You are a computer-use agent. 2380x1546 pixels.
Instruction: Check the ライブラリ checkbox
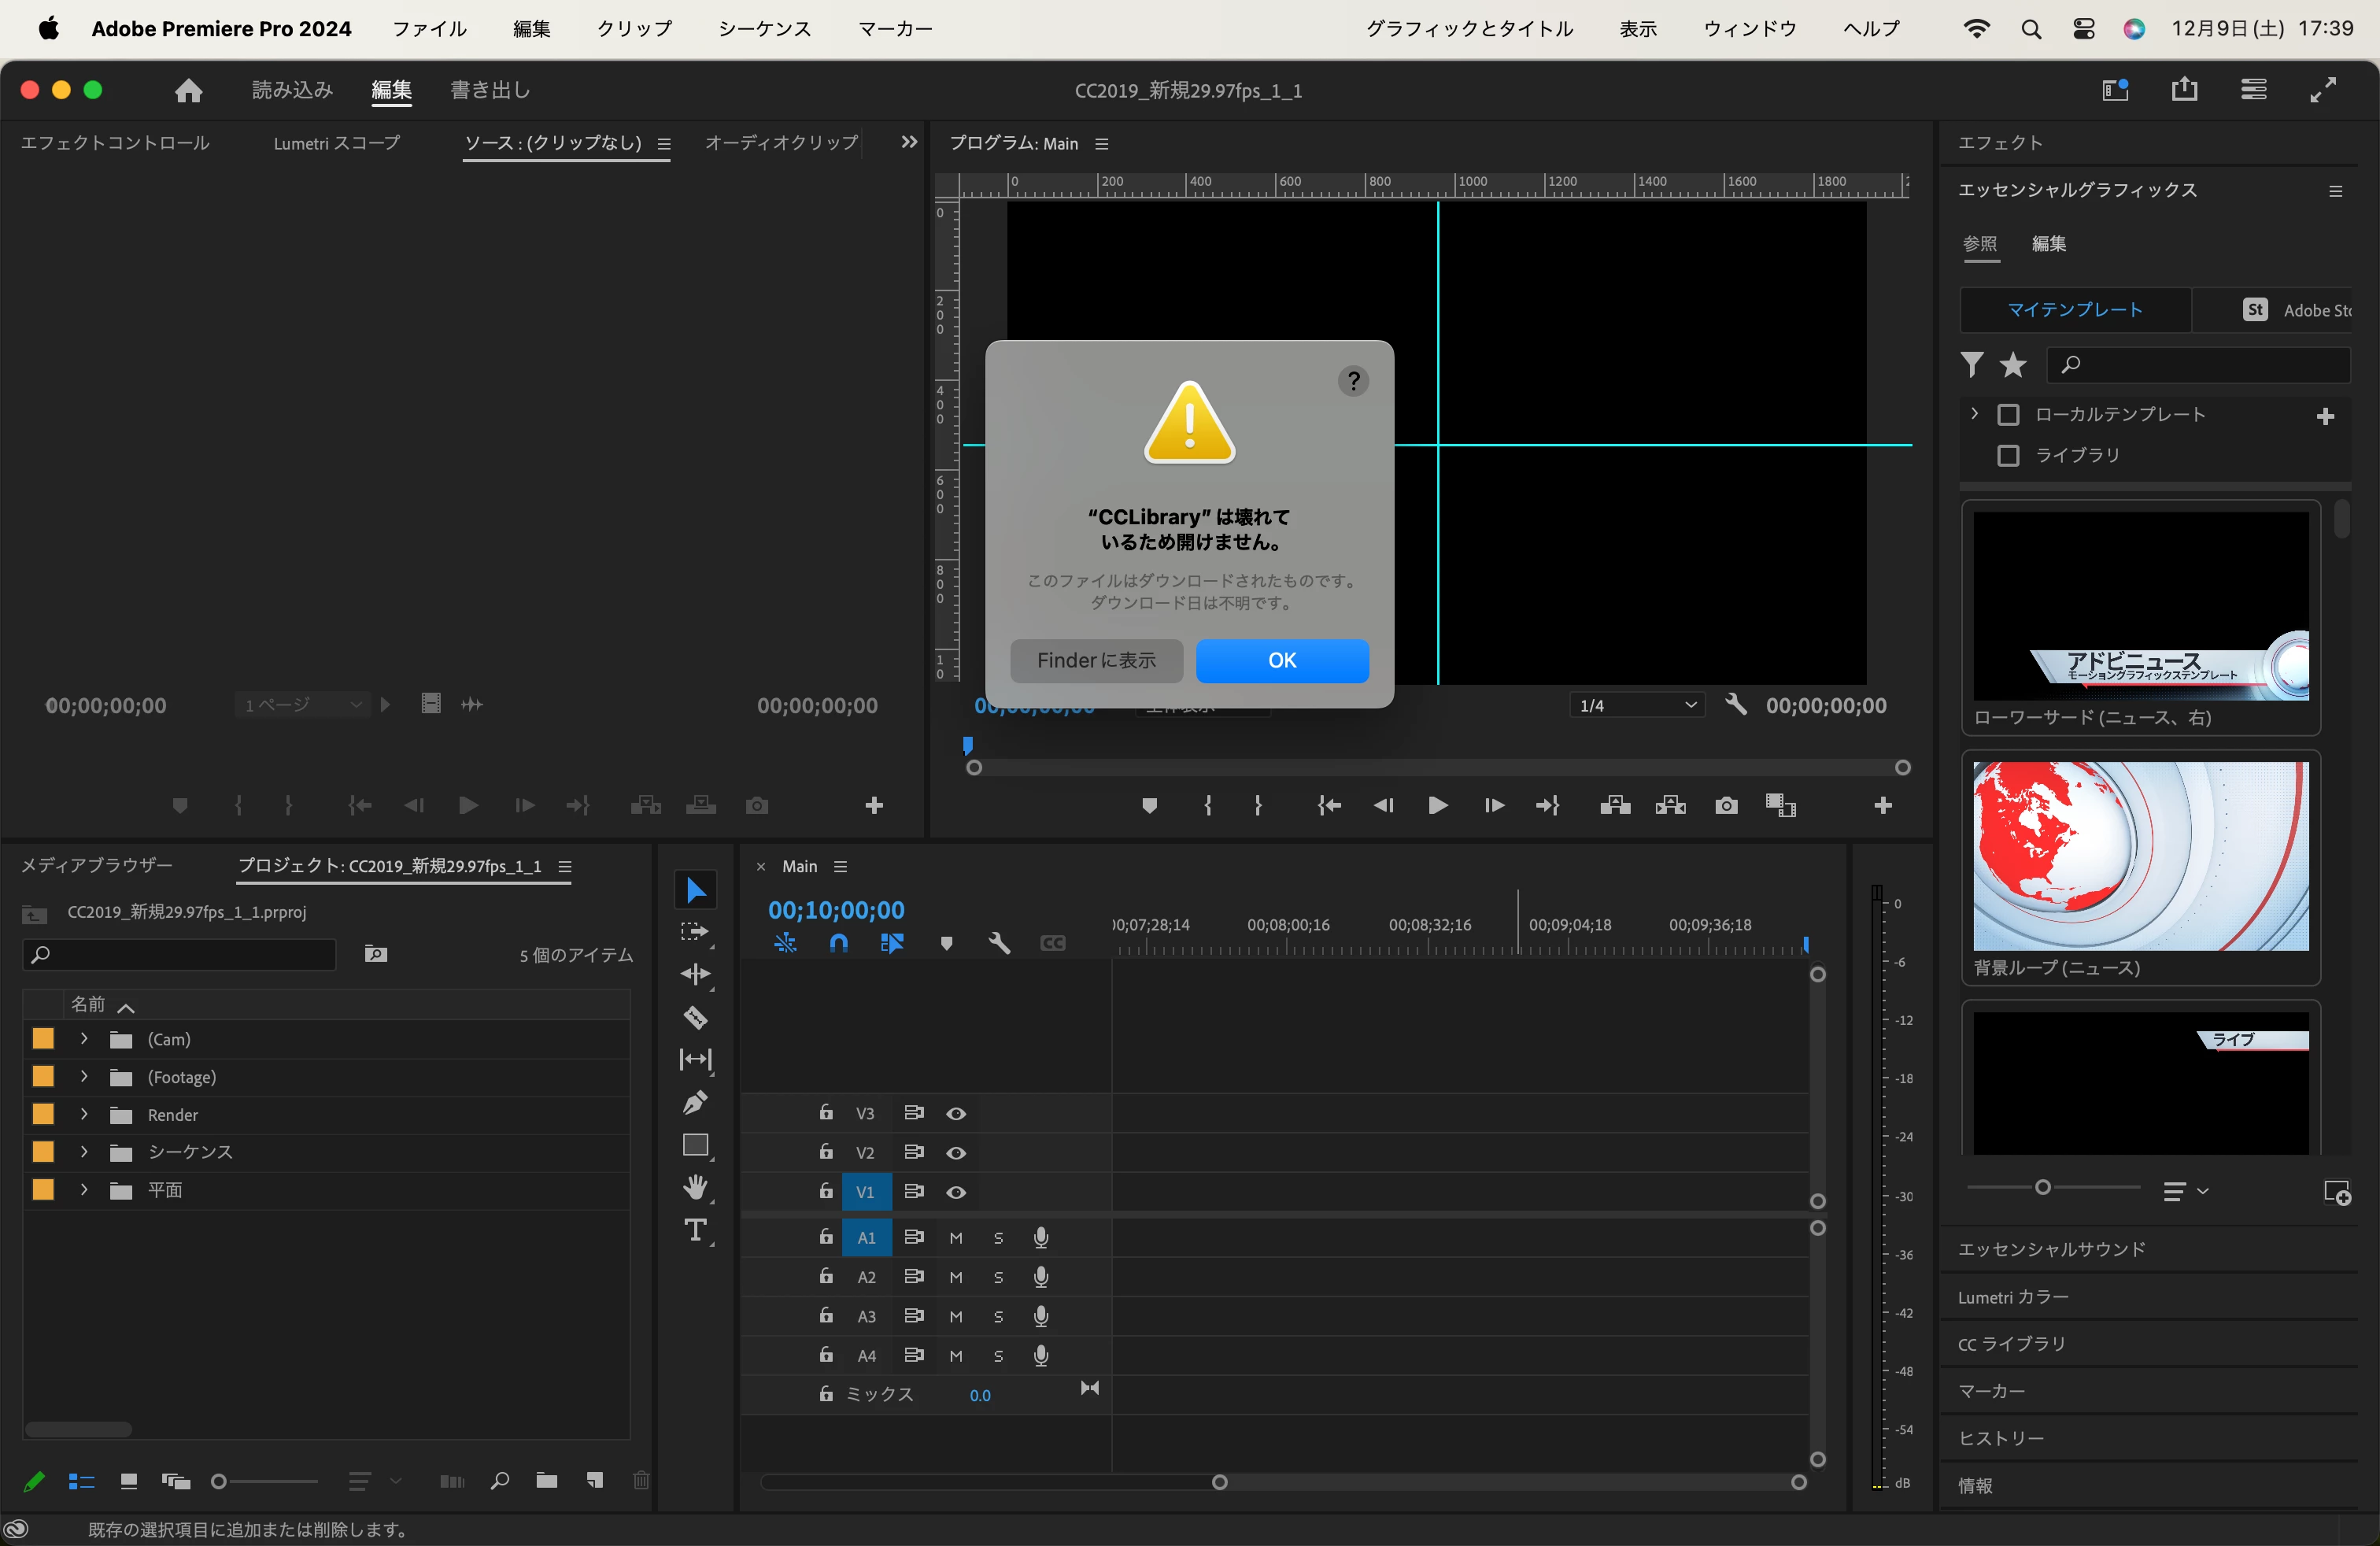[2008, 456]
